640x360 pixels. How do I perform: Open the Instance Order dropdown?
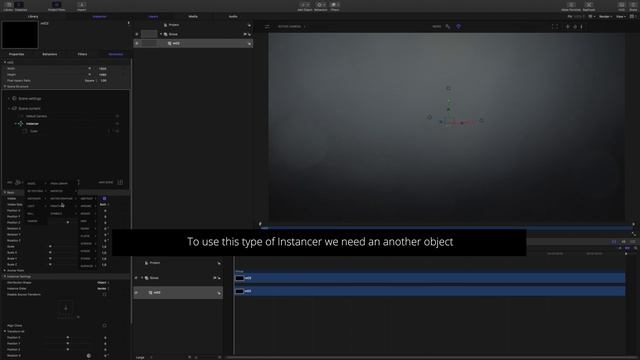tap(103, 289)
